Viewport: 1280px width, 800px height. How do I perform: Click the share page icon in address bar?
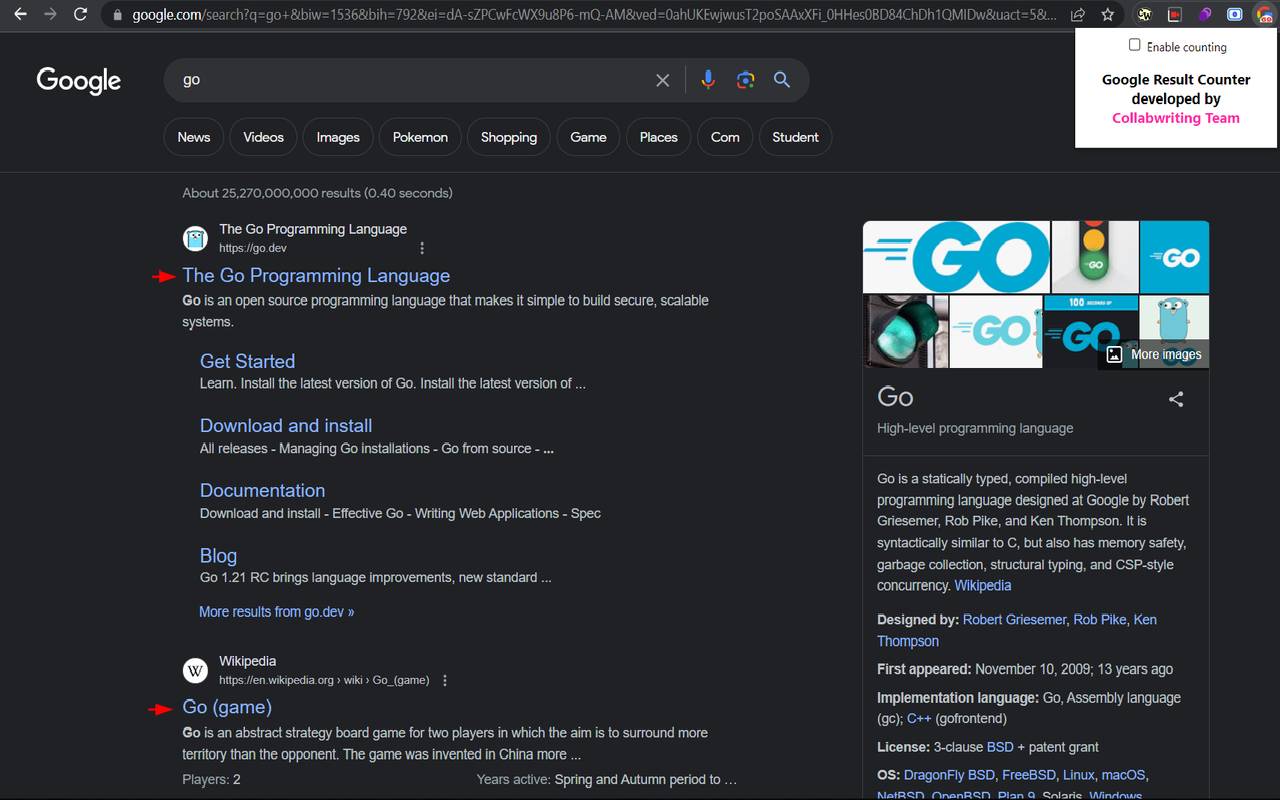(x=1078, y=15)
